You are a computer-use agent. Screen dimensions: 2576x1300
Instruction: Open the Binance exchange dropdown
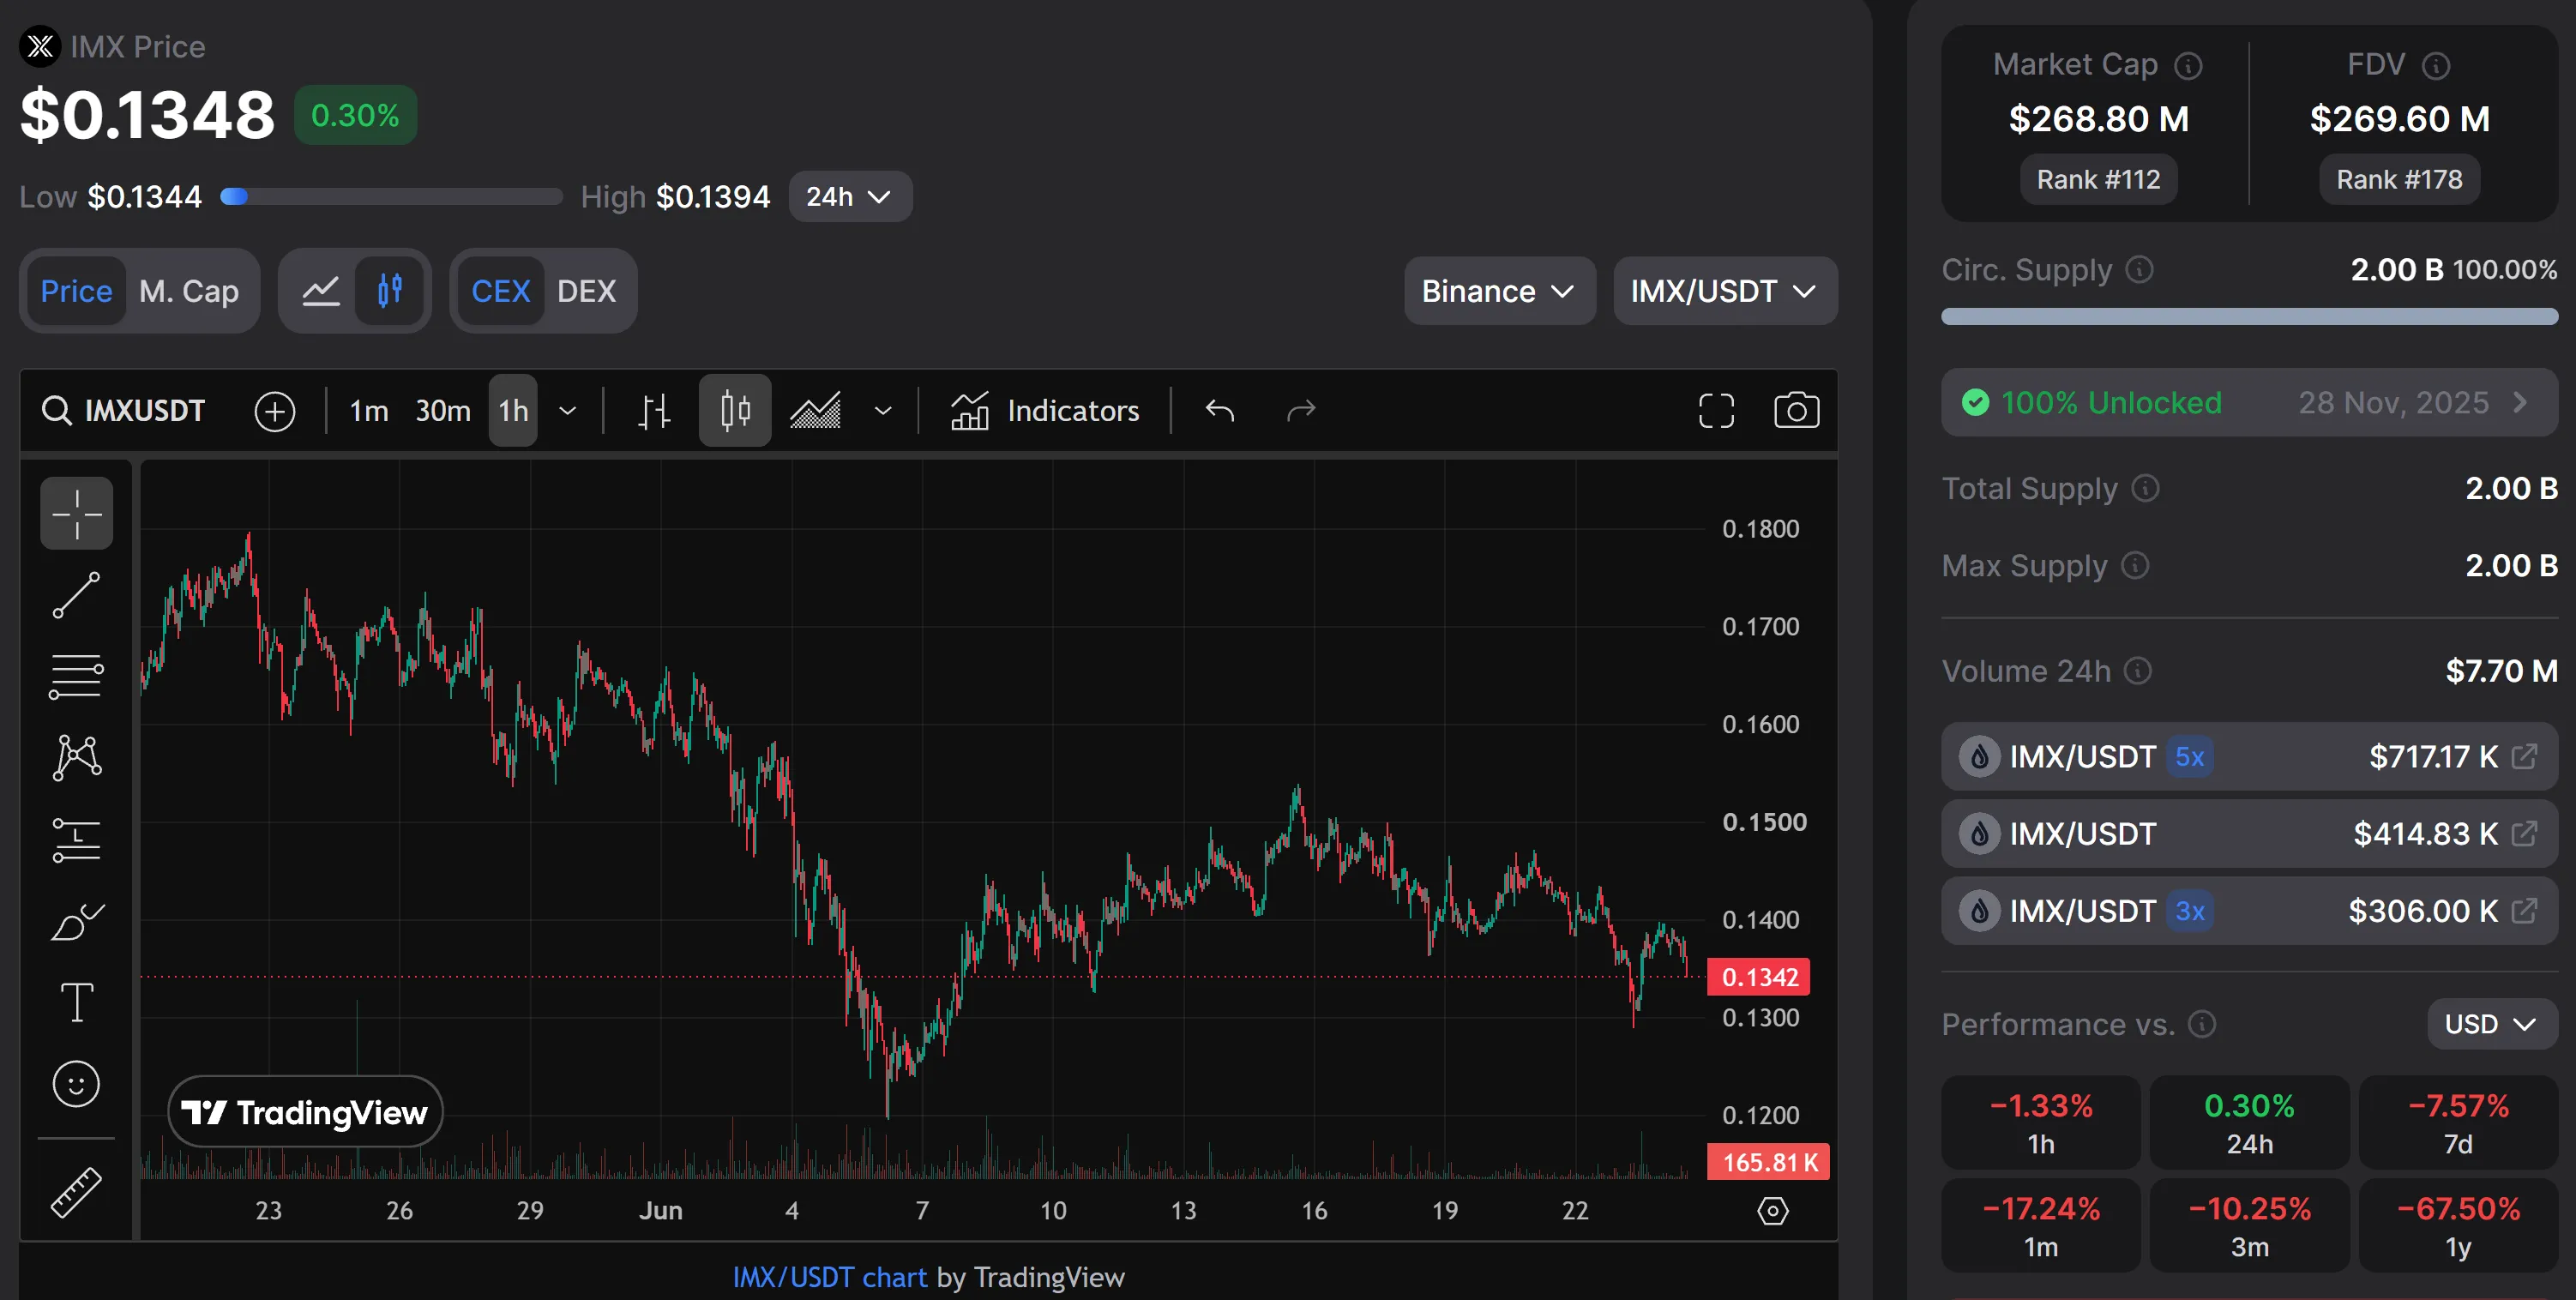[1499, 291]
